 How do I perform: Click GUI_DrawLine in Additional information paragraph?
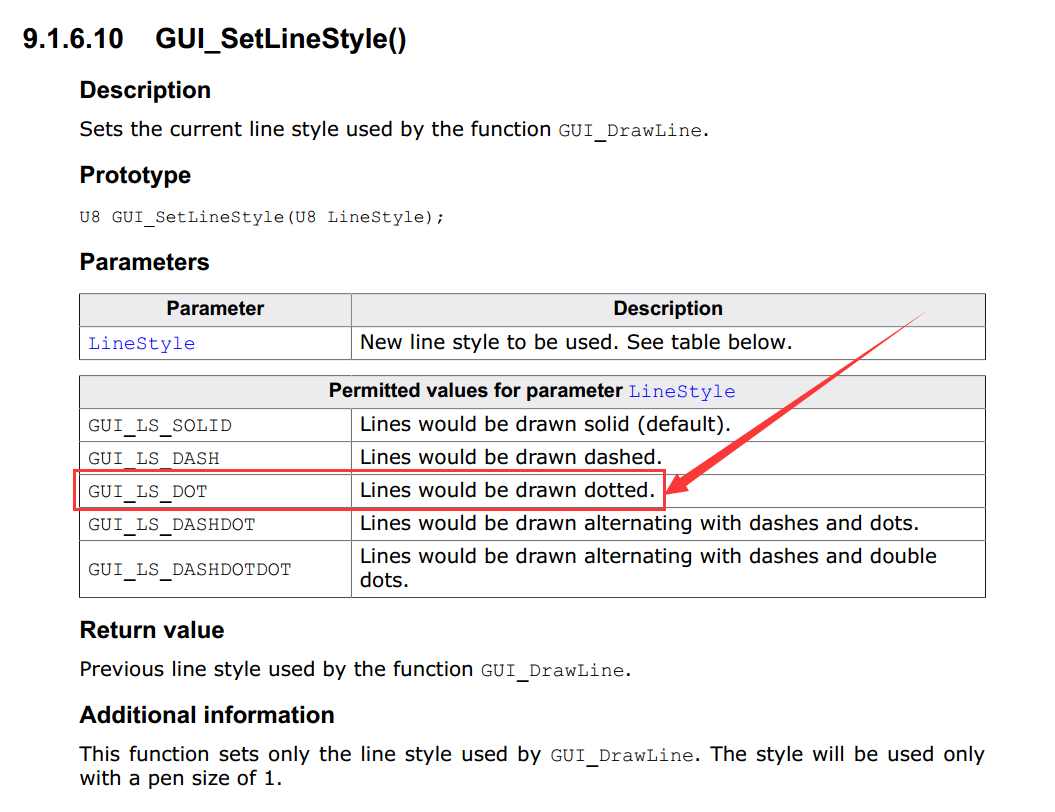(622, 756)
